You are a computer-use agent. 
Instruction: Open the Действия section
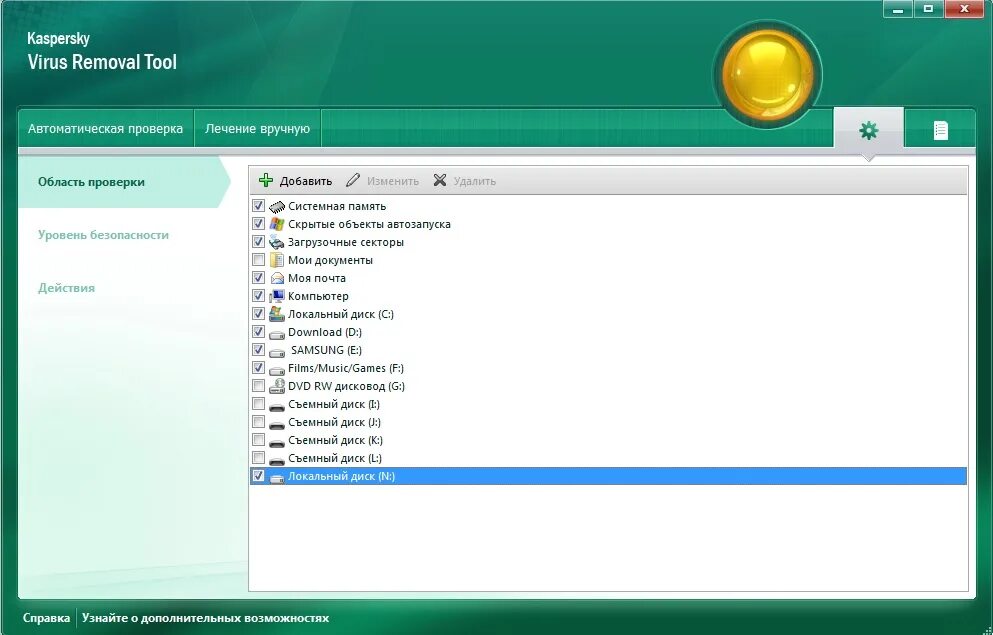point(66,288)
